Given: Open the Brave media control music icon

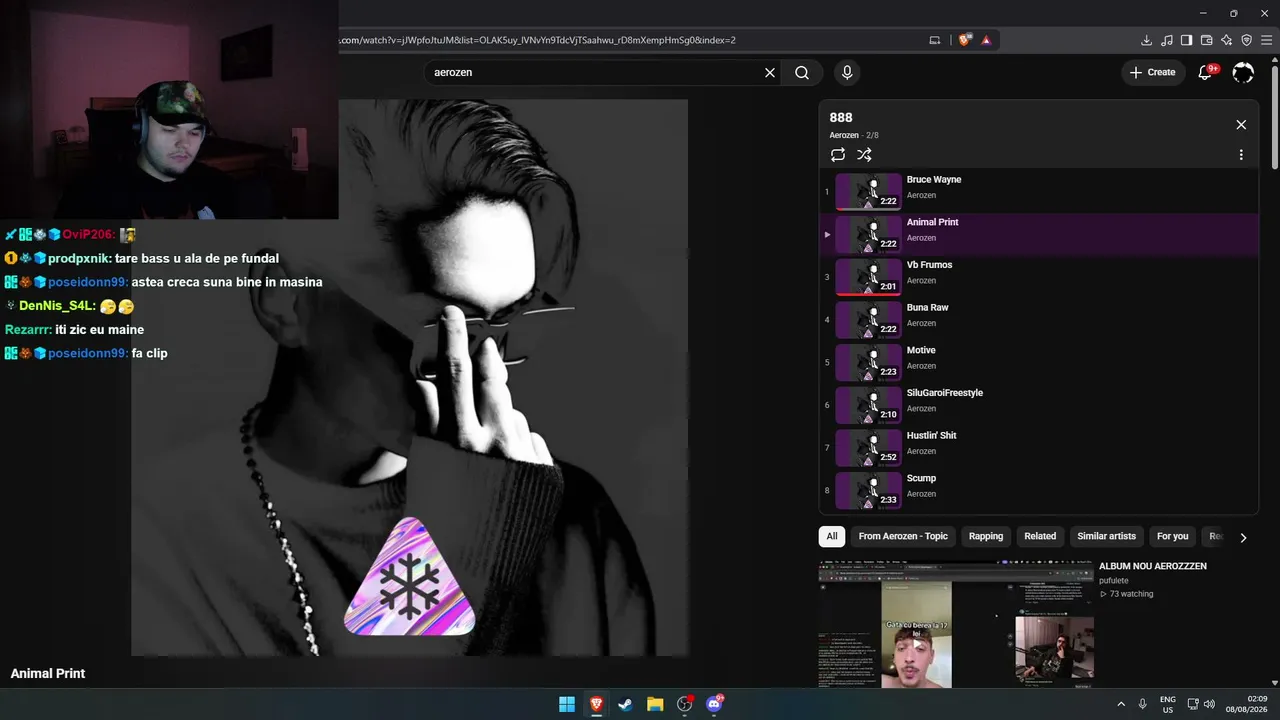Looking at the screenshot, I should tap(1167, 40).
